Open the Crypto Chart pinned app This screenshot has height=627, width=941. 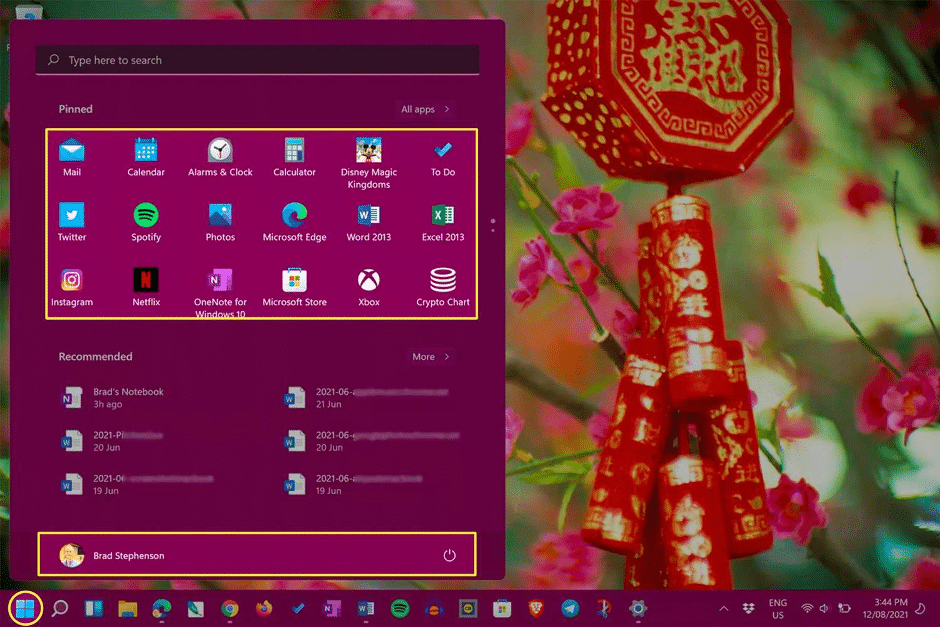pos(442,285)
